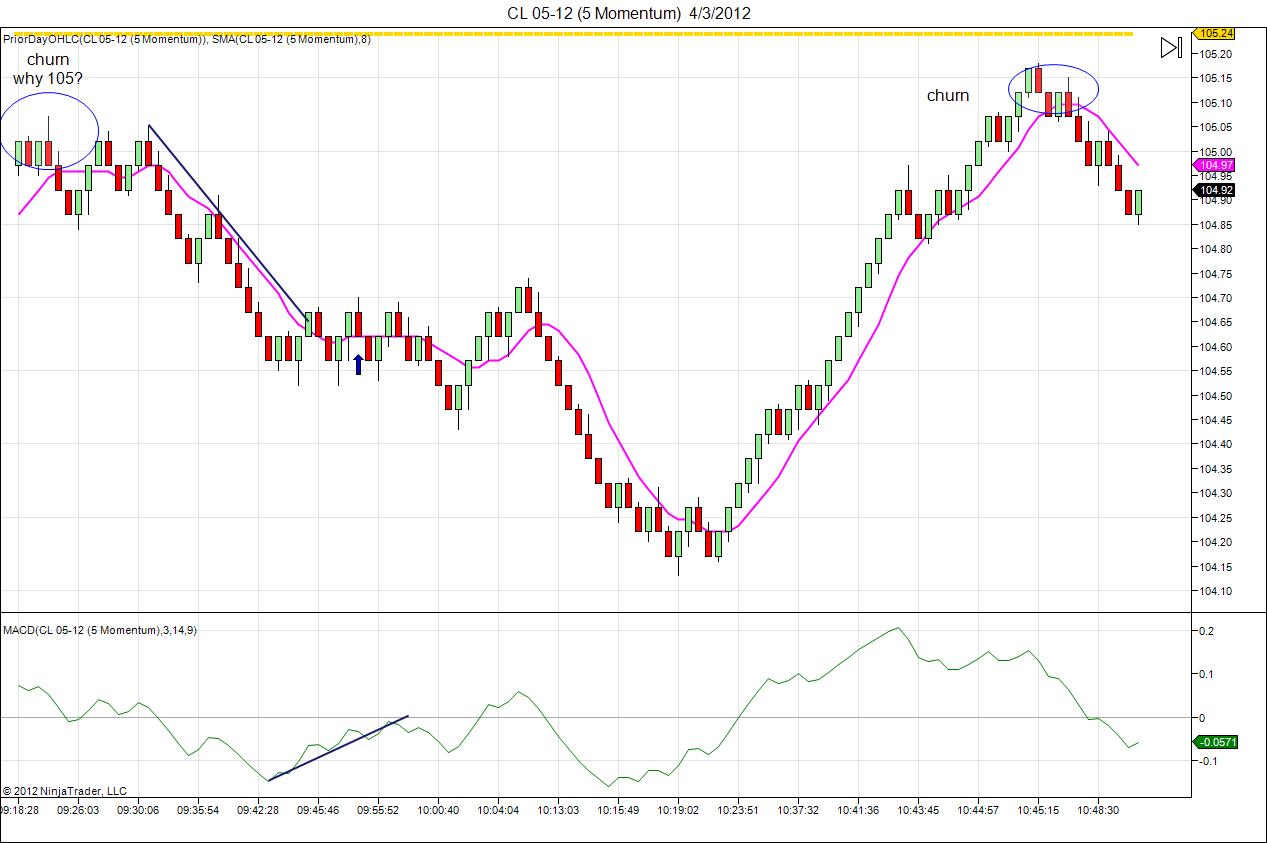Select the 'churn' annotation near the top right
Image resolution: width=1267 pixels, height=843 pixels.
[948, 96]
